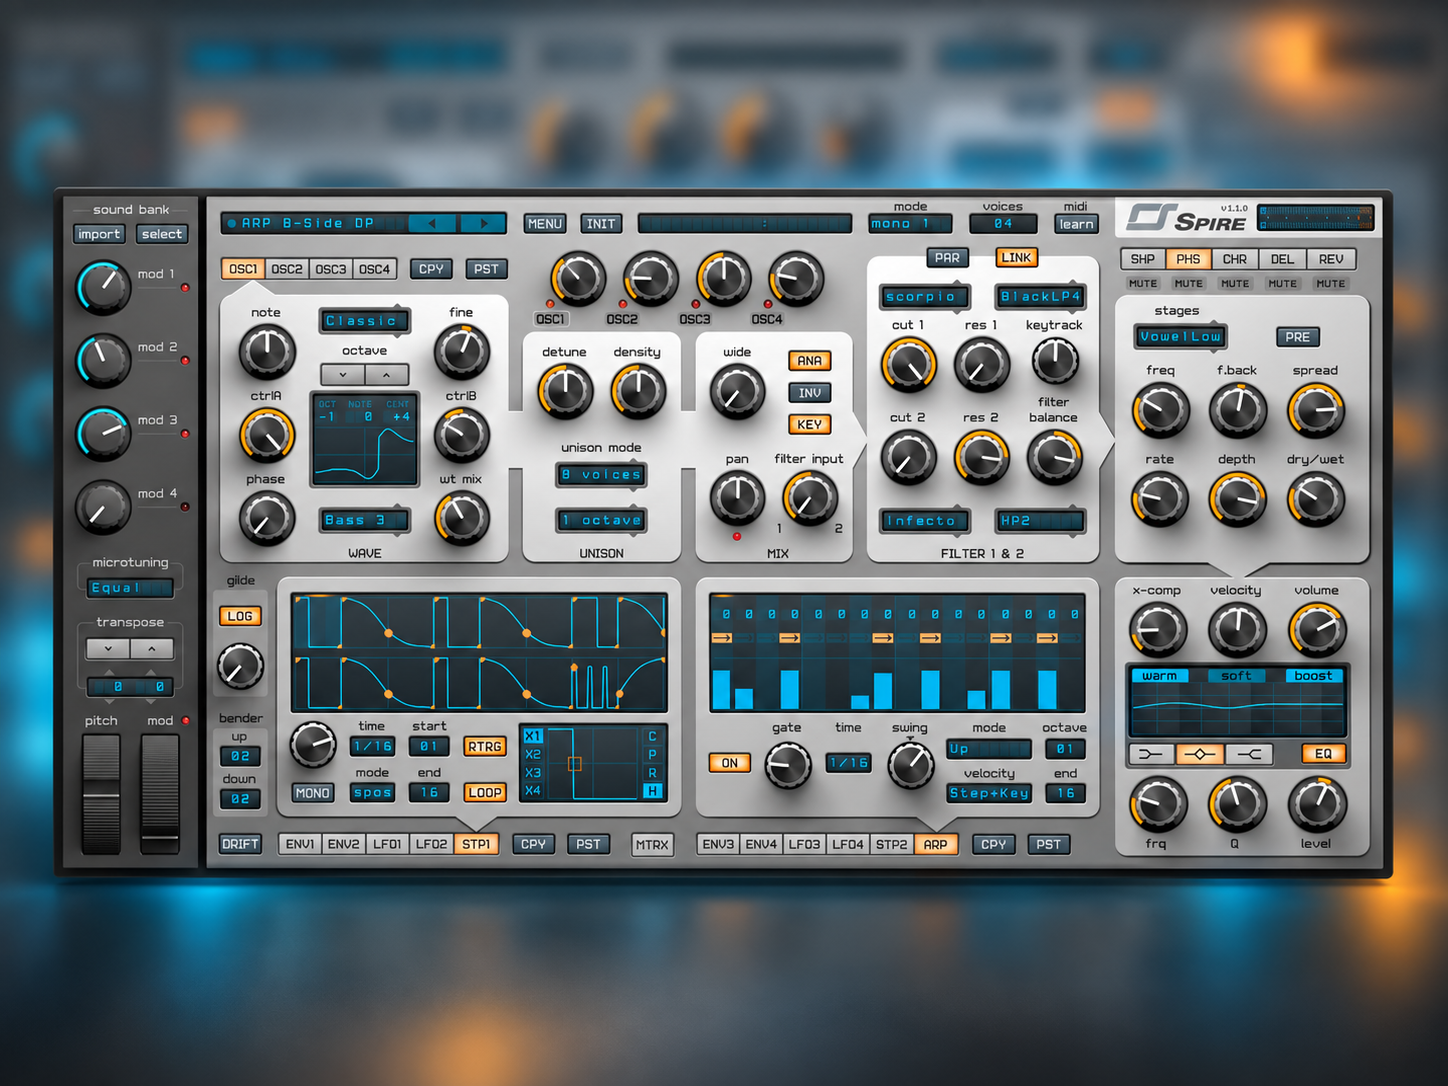The image size is (1448, 1086).
Task: Switch to the OSC4 tab
Action: 375,269
